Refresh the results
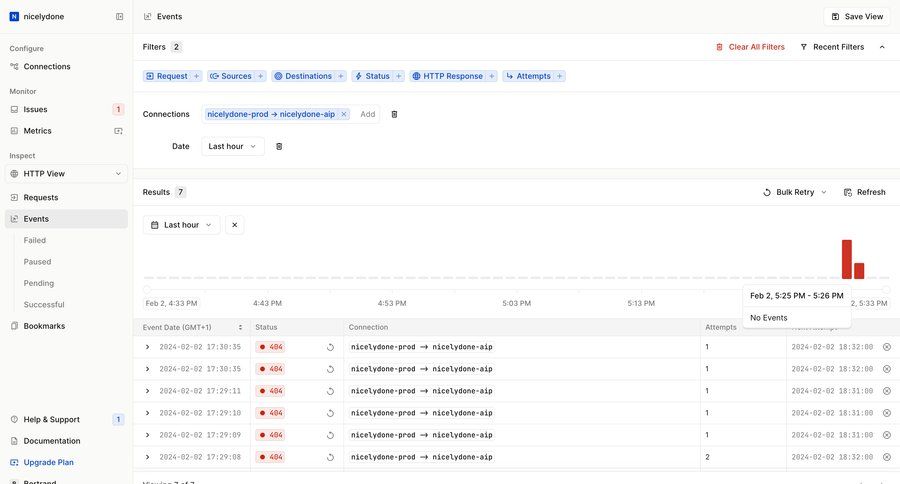The height and width of the screenshot is (484, 900). coord(864,192)
